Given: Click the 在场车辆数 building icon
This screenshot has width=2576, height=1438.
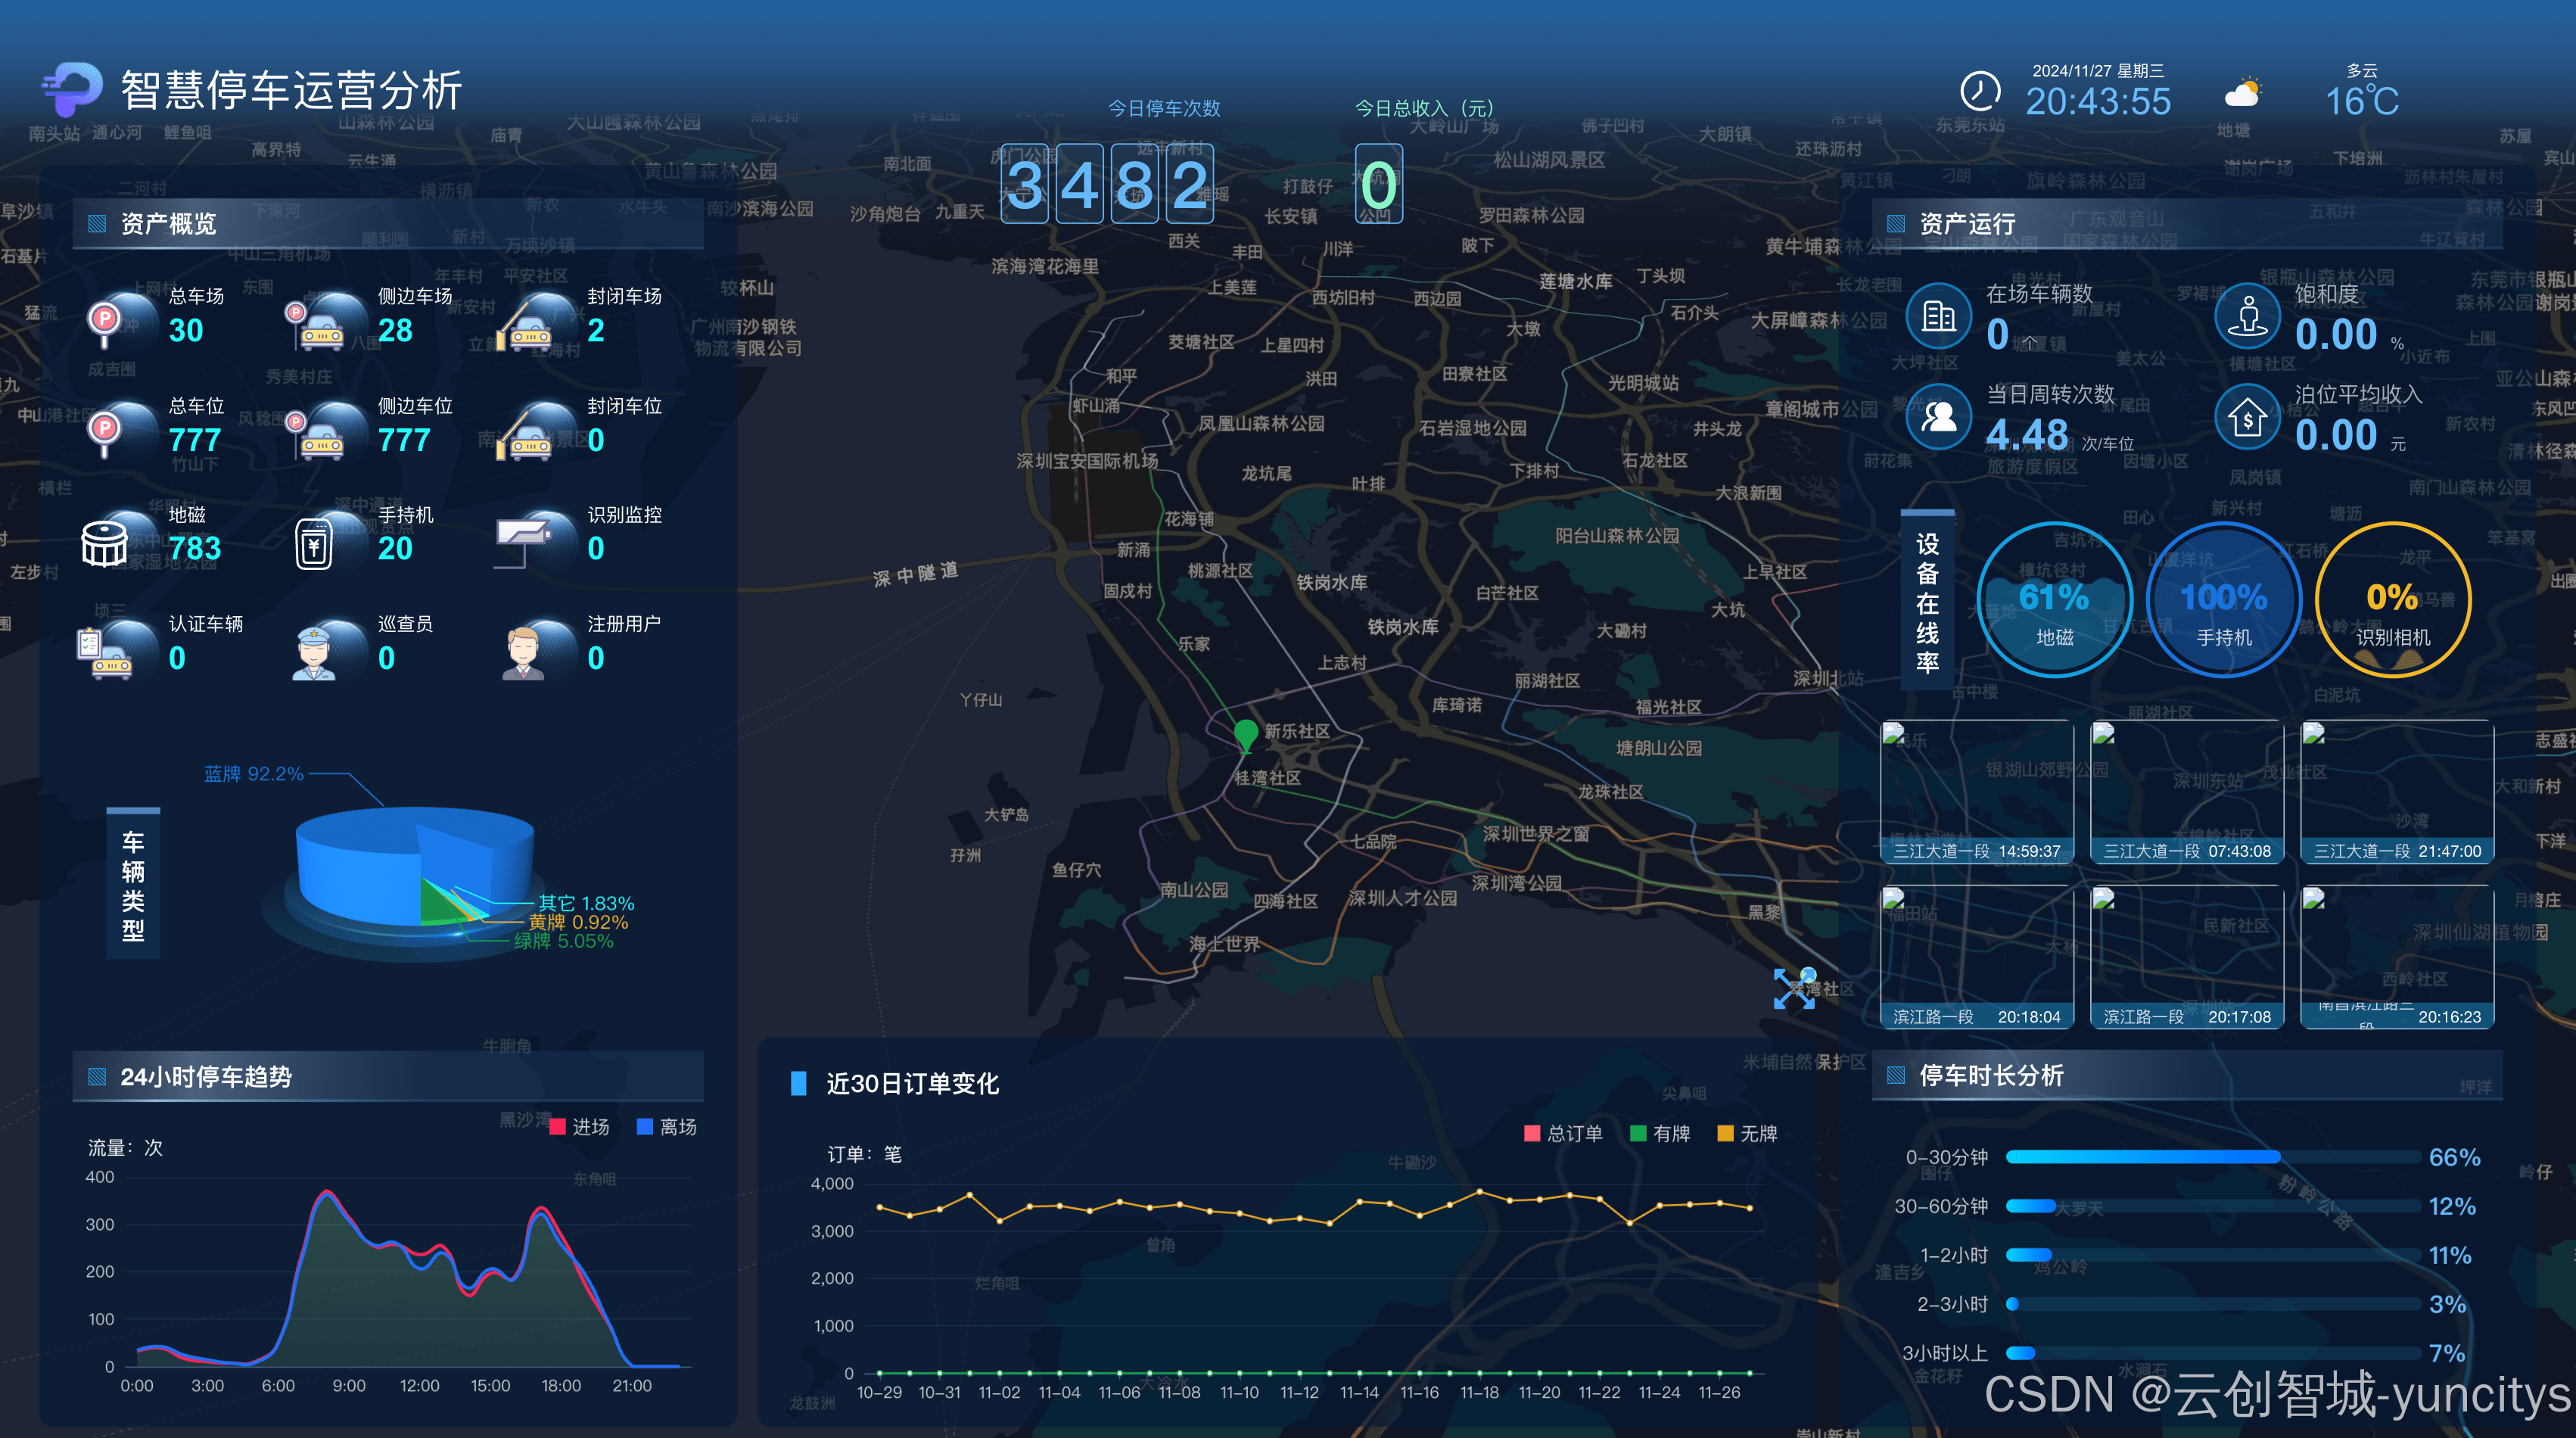Looking at the screenshot, I should [1939, 317].
